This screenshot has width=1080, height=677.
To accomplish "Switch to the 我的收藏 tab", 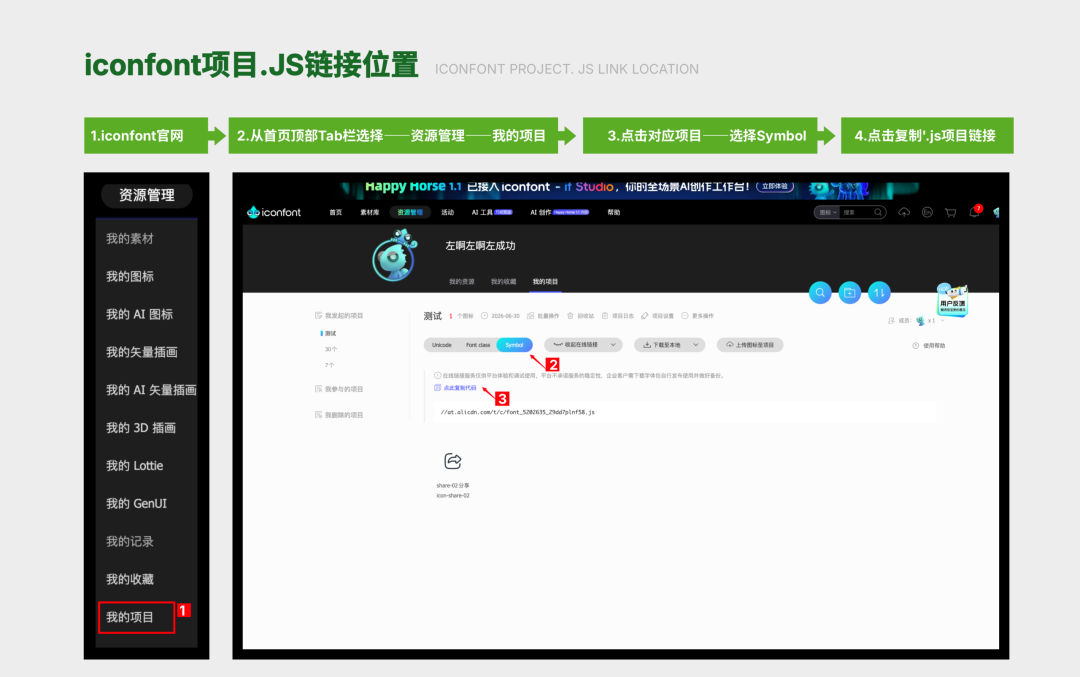I will 503,282.
